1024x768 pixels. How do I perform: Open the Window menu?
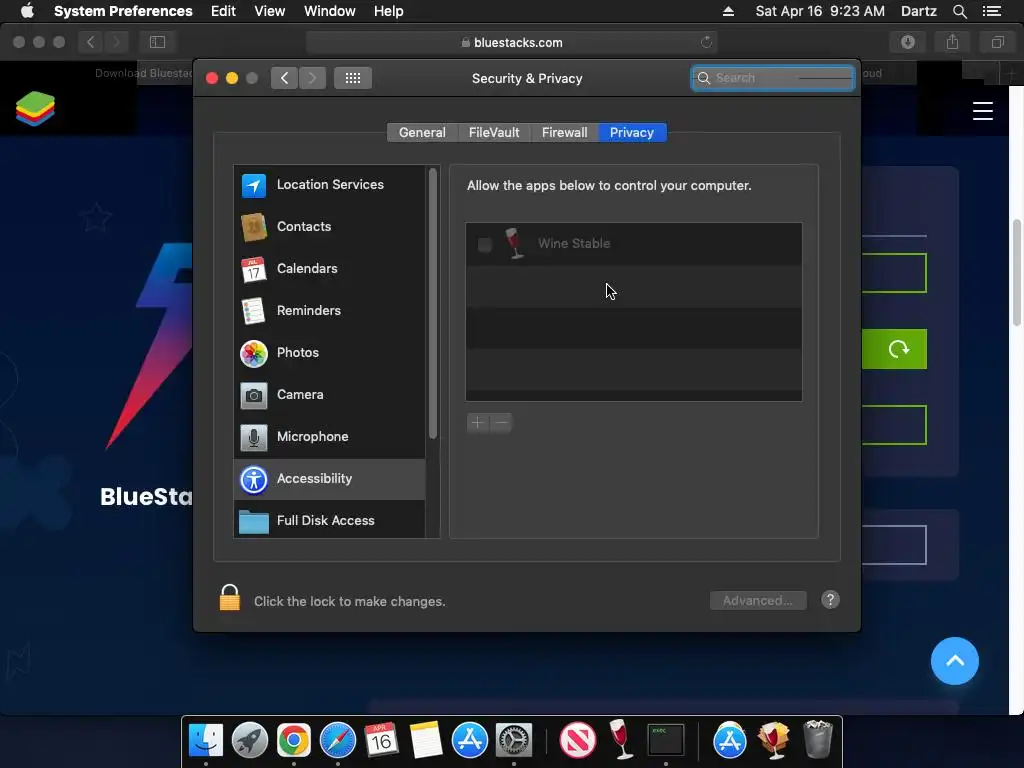click(329, 11)
